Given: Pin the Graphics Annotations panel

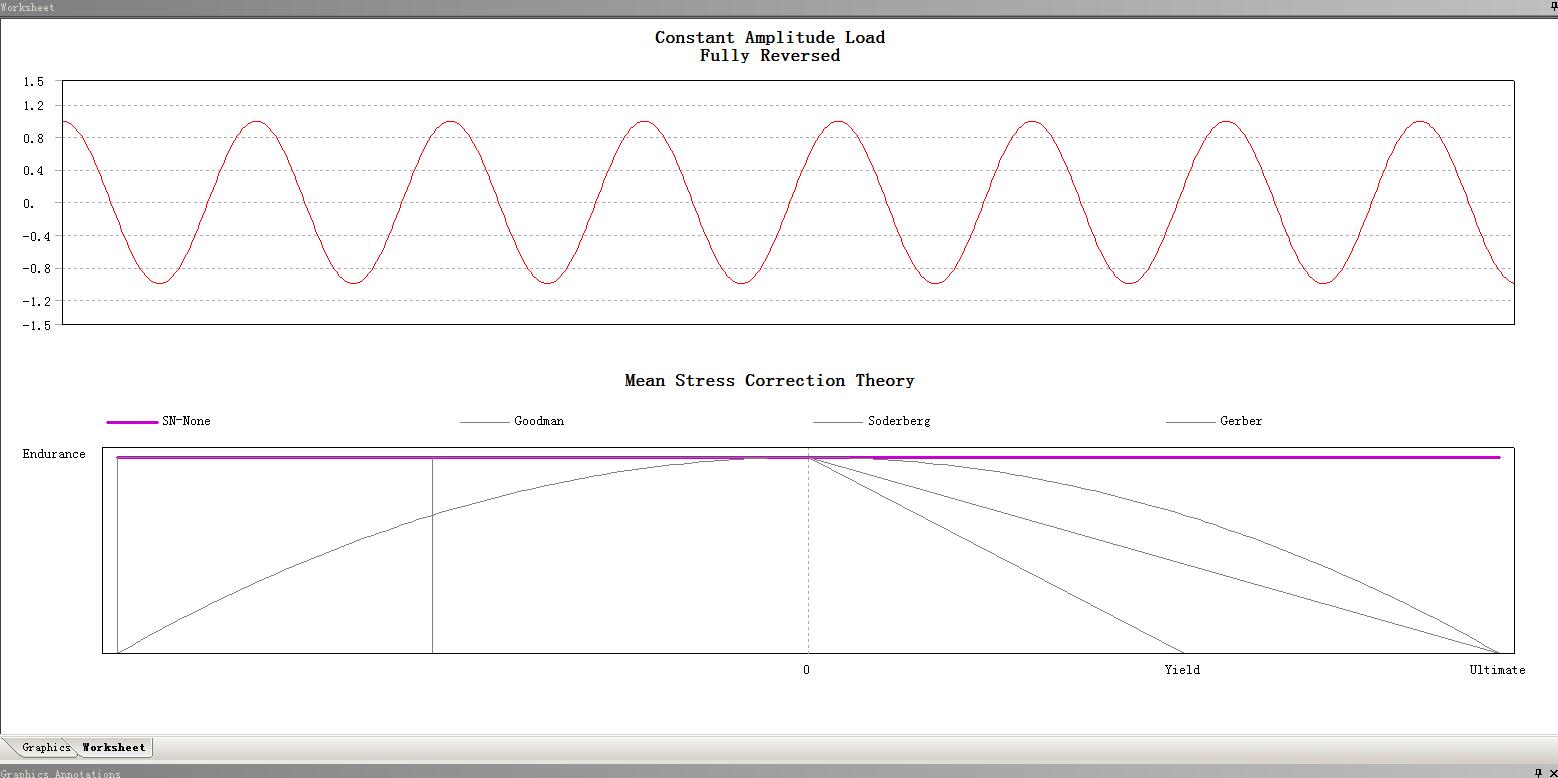Looking at the screenshot, I should point(1538,773).
